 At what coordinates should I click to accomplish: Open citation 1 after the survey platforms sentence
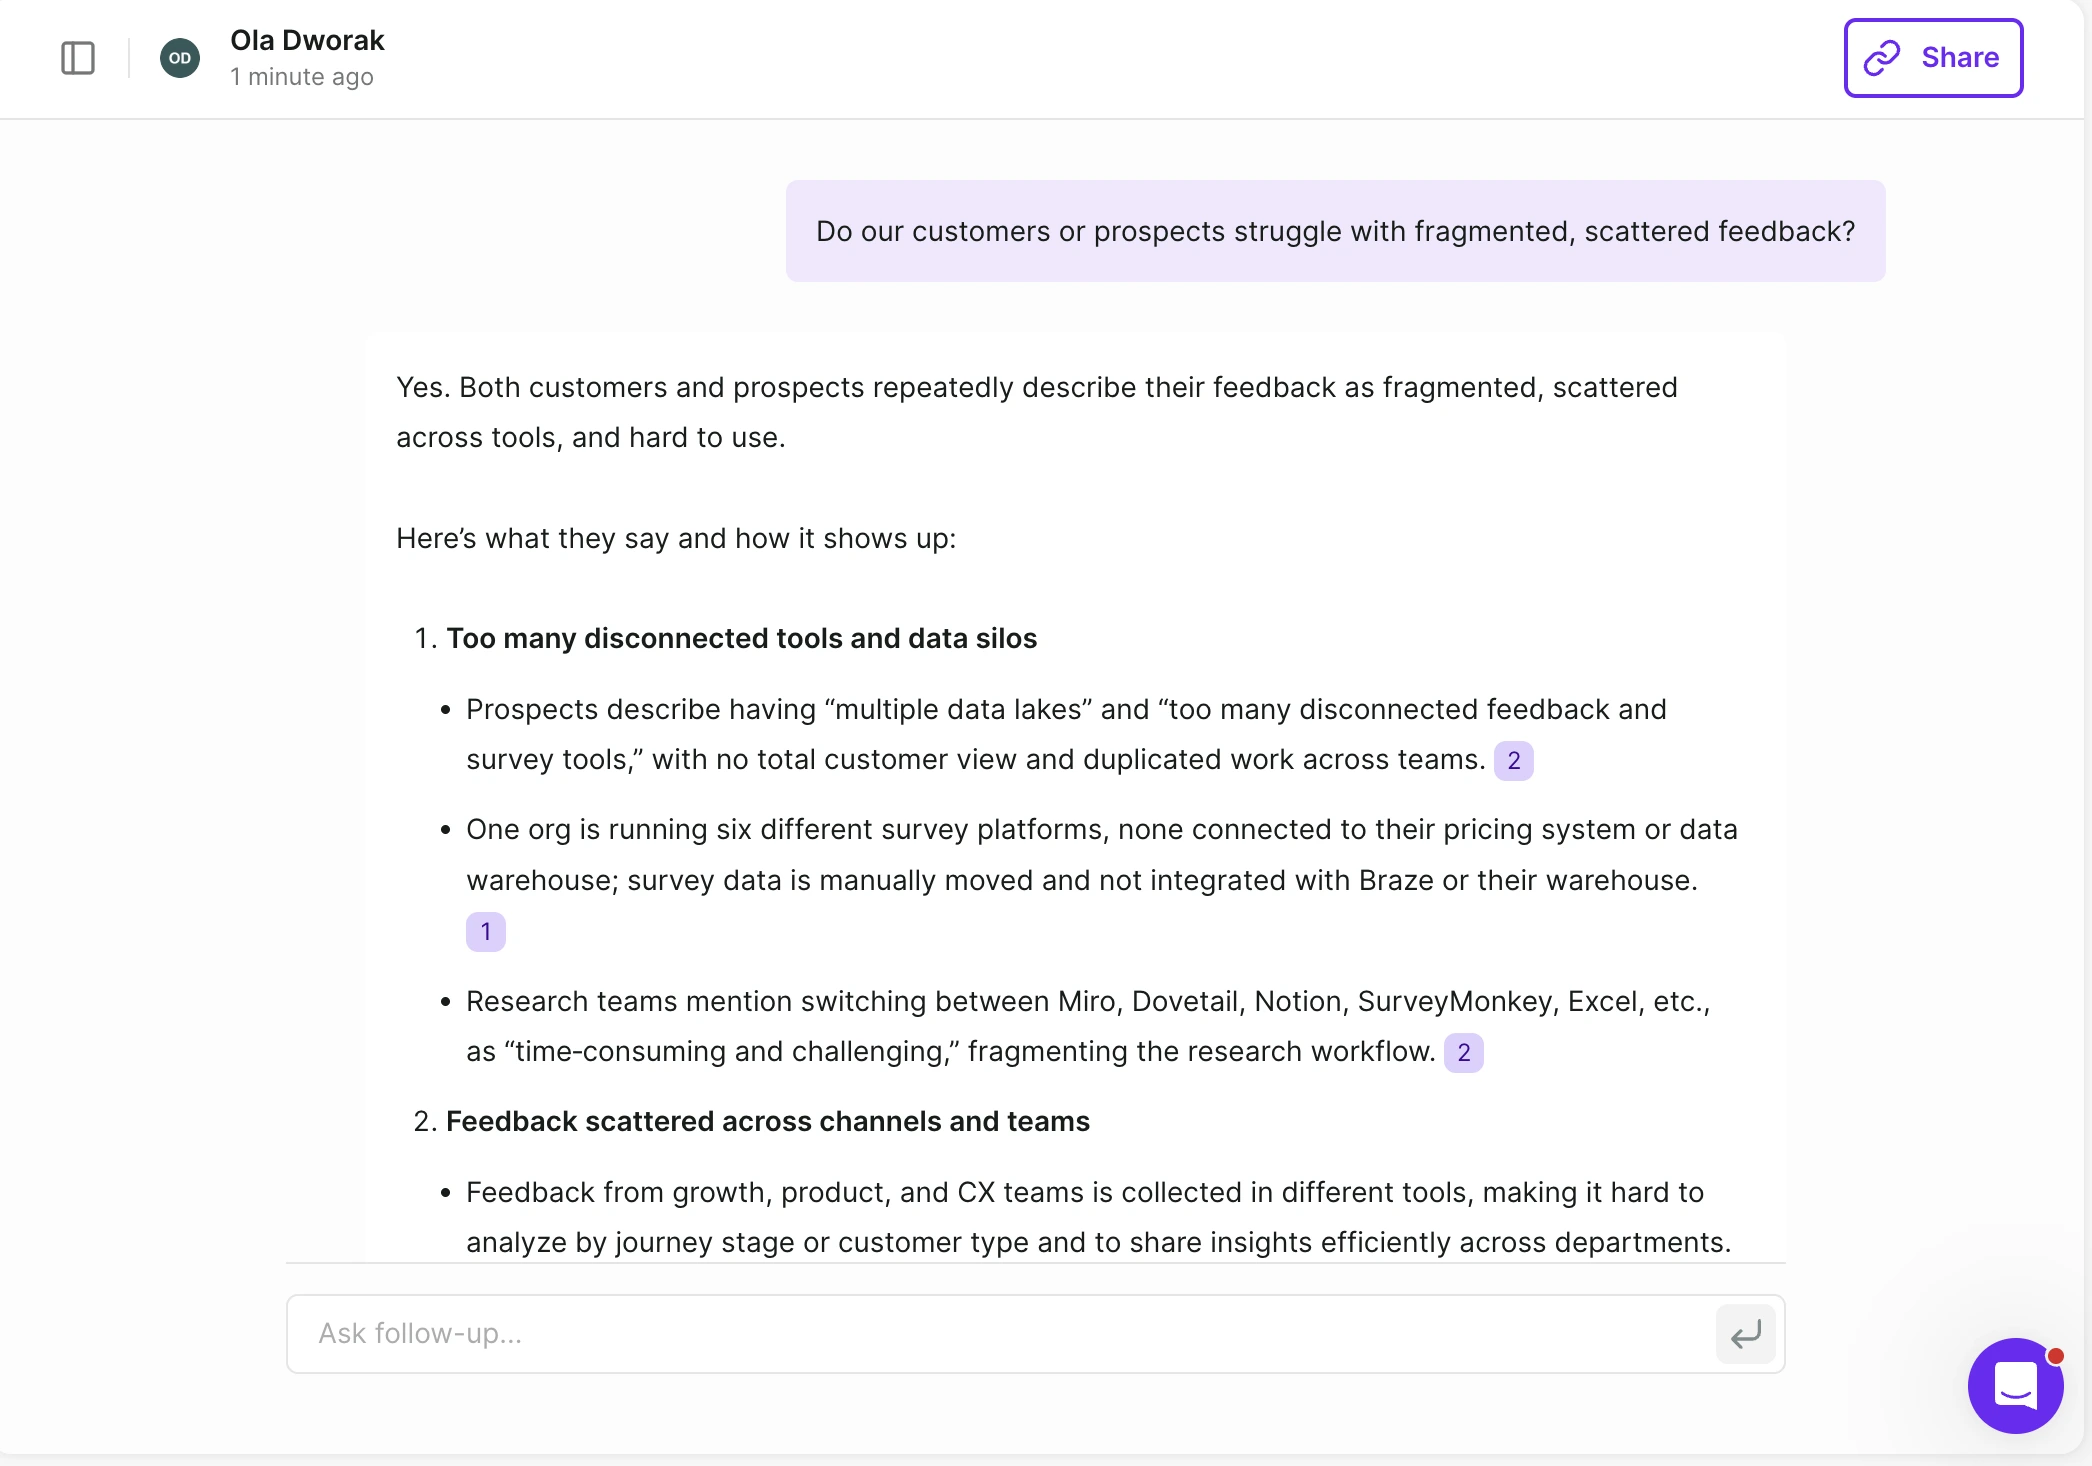pyautogui.click(x=486, y=931)
